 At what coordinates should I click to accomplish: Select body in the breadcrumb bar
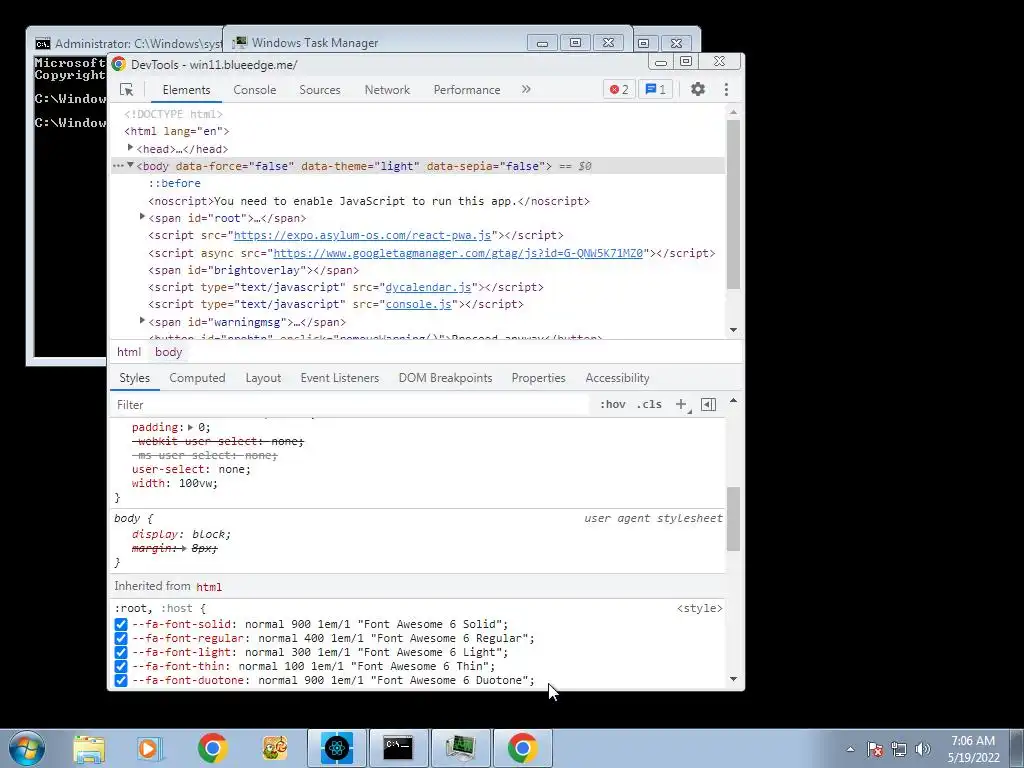click(x=168, y=352)
